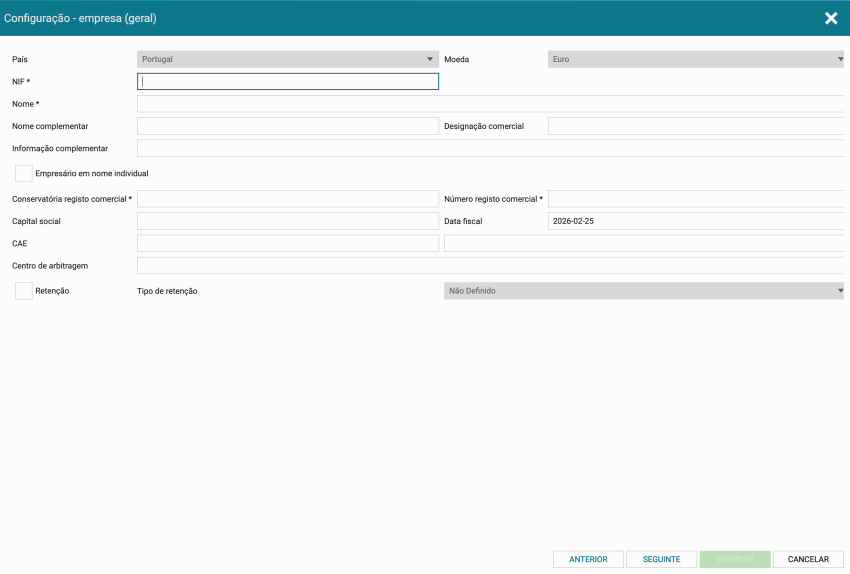Select the Capital social field

pos(287,221)
